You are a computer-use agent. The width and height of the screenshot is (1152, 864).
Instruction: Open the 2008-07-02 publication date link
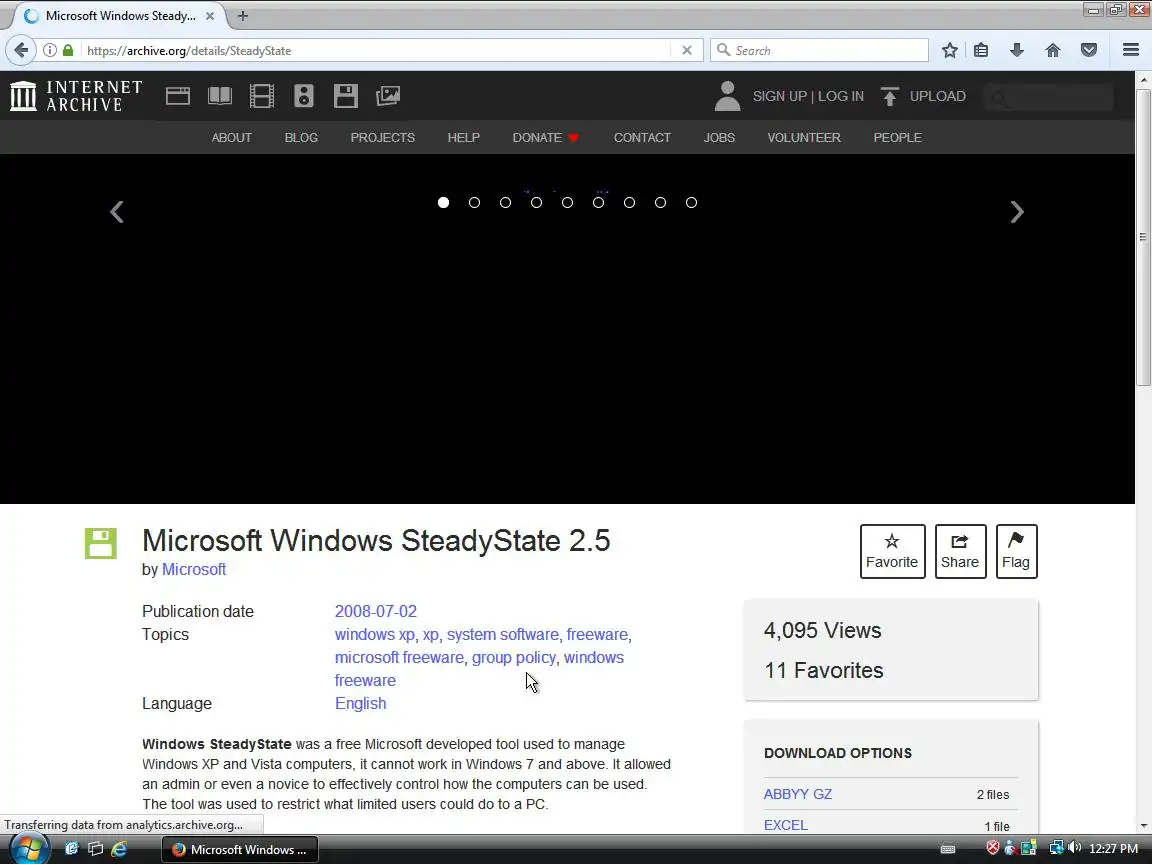coord(375,611)
